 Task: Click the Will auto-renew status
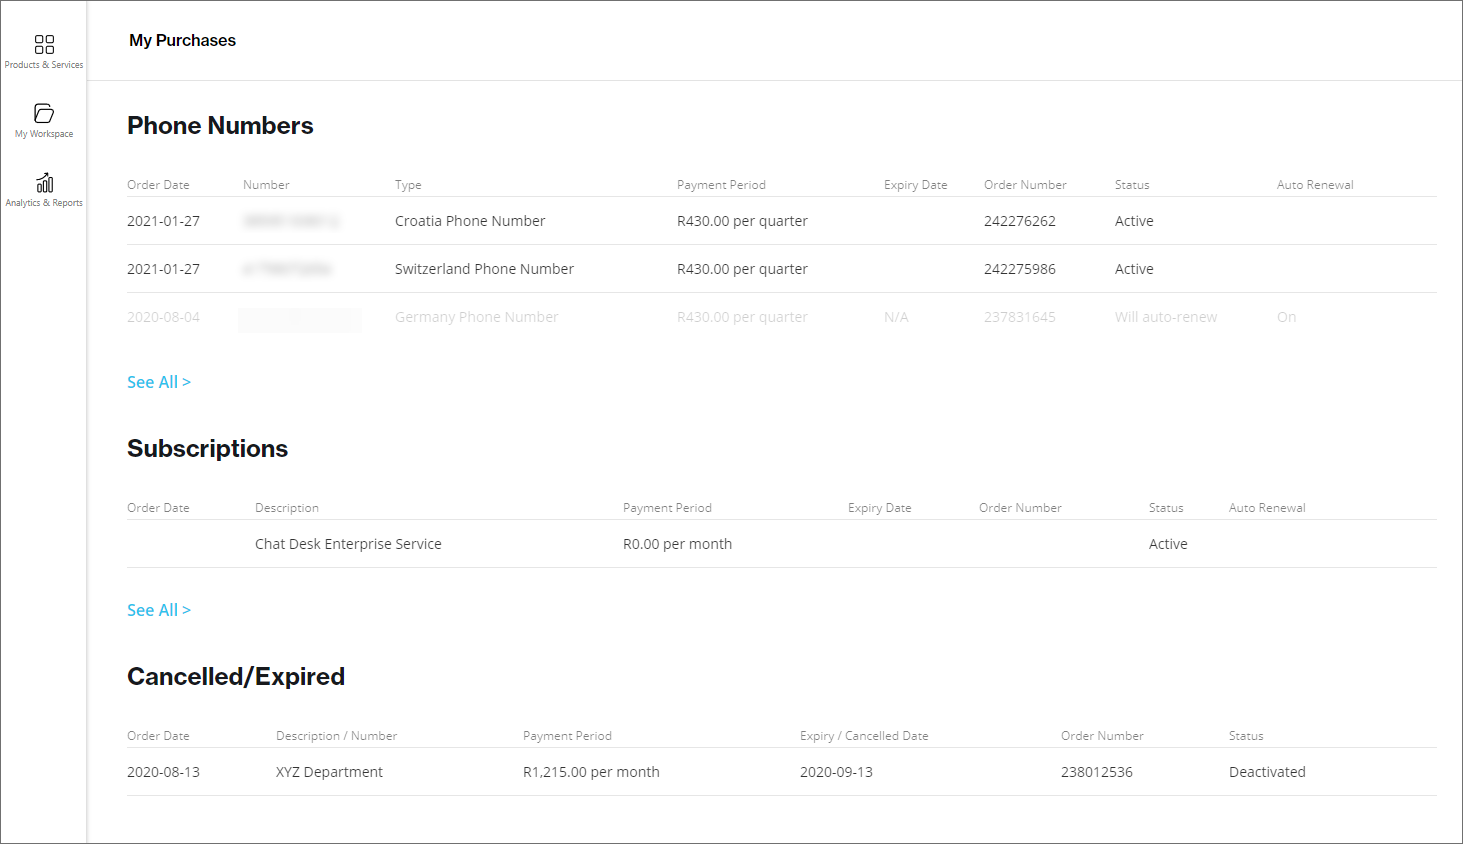click(x=1165, y=317)
